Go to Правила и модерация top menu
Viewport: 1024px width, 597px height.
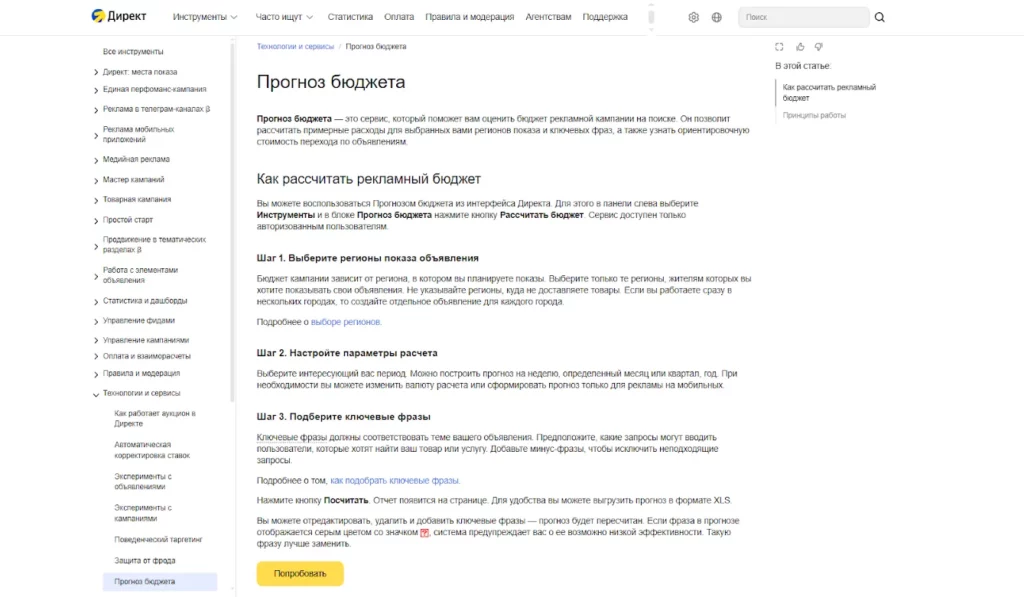(x=470, y=17)
